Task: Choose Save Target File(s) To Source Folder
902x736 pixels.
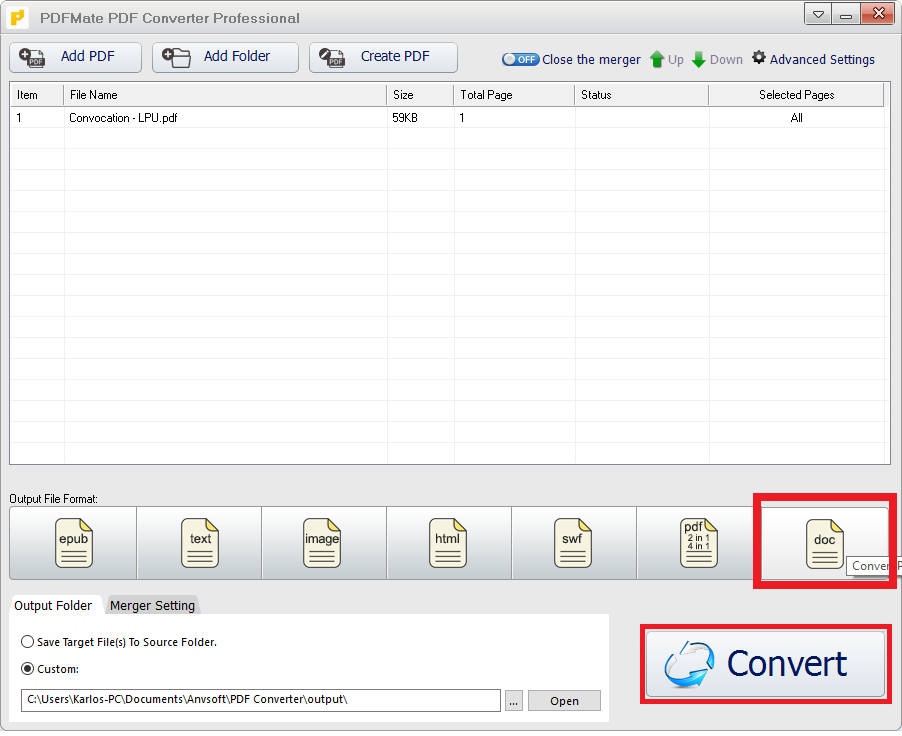Action: (x=119, y=642)
